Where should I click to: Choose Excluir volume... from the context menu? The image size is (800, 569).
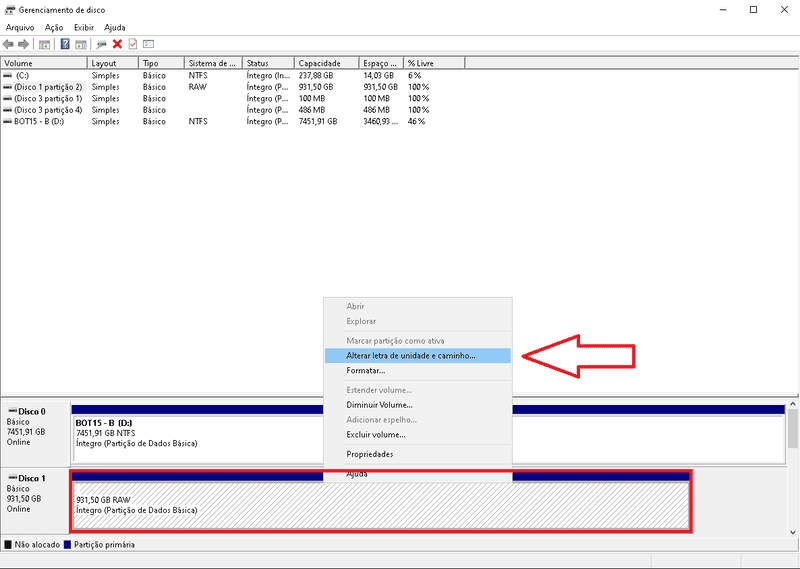coord(417,435)
